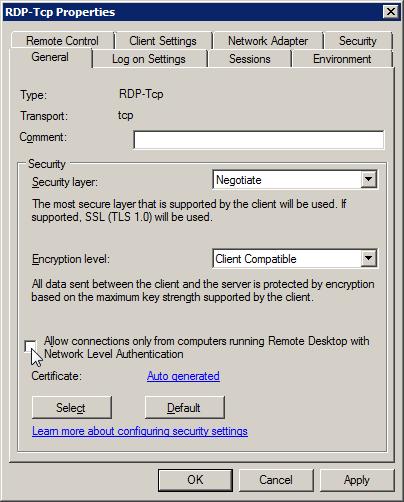Click the Comment label
This screenshot has height=502, width=404.
coord(43,137)
